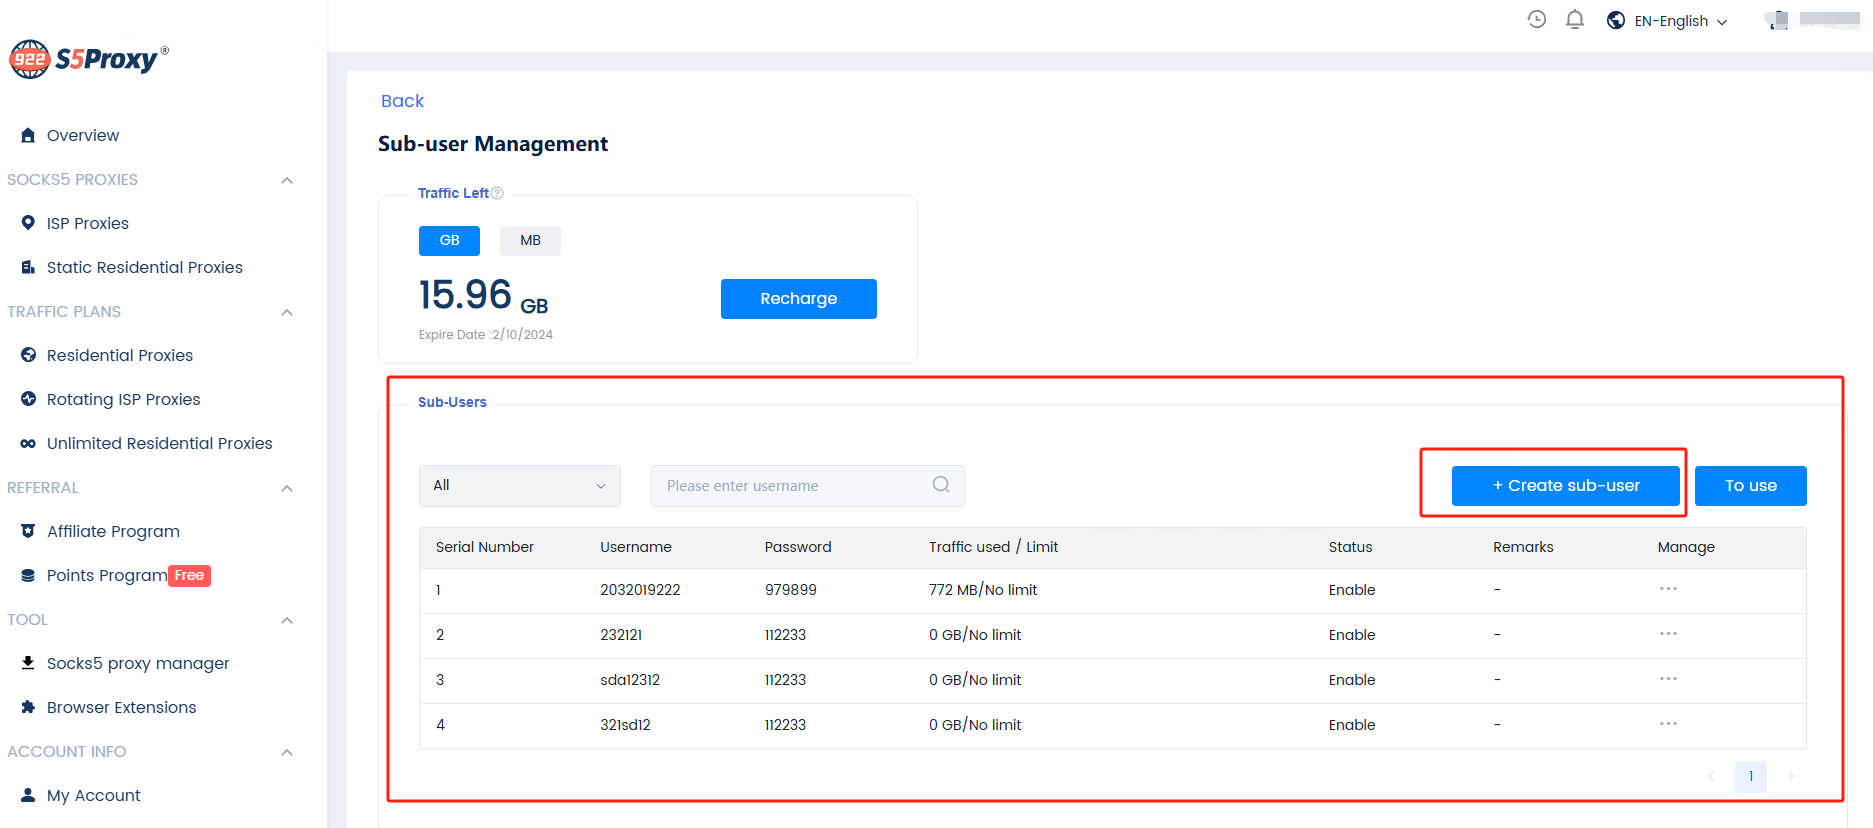Open manage menu for user 2032019222
The width and height of the screenshot is (1873, 828).
pyautogui.click(x=1668, y=589)
